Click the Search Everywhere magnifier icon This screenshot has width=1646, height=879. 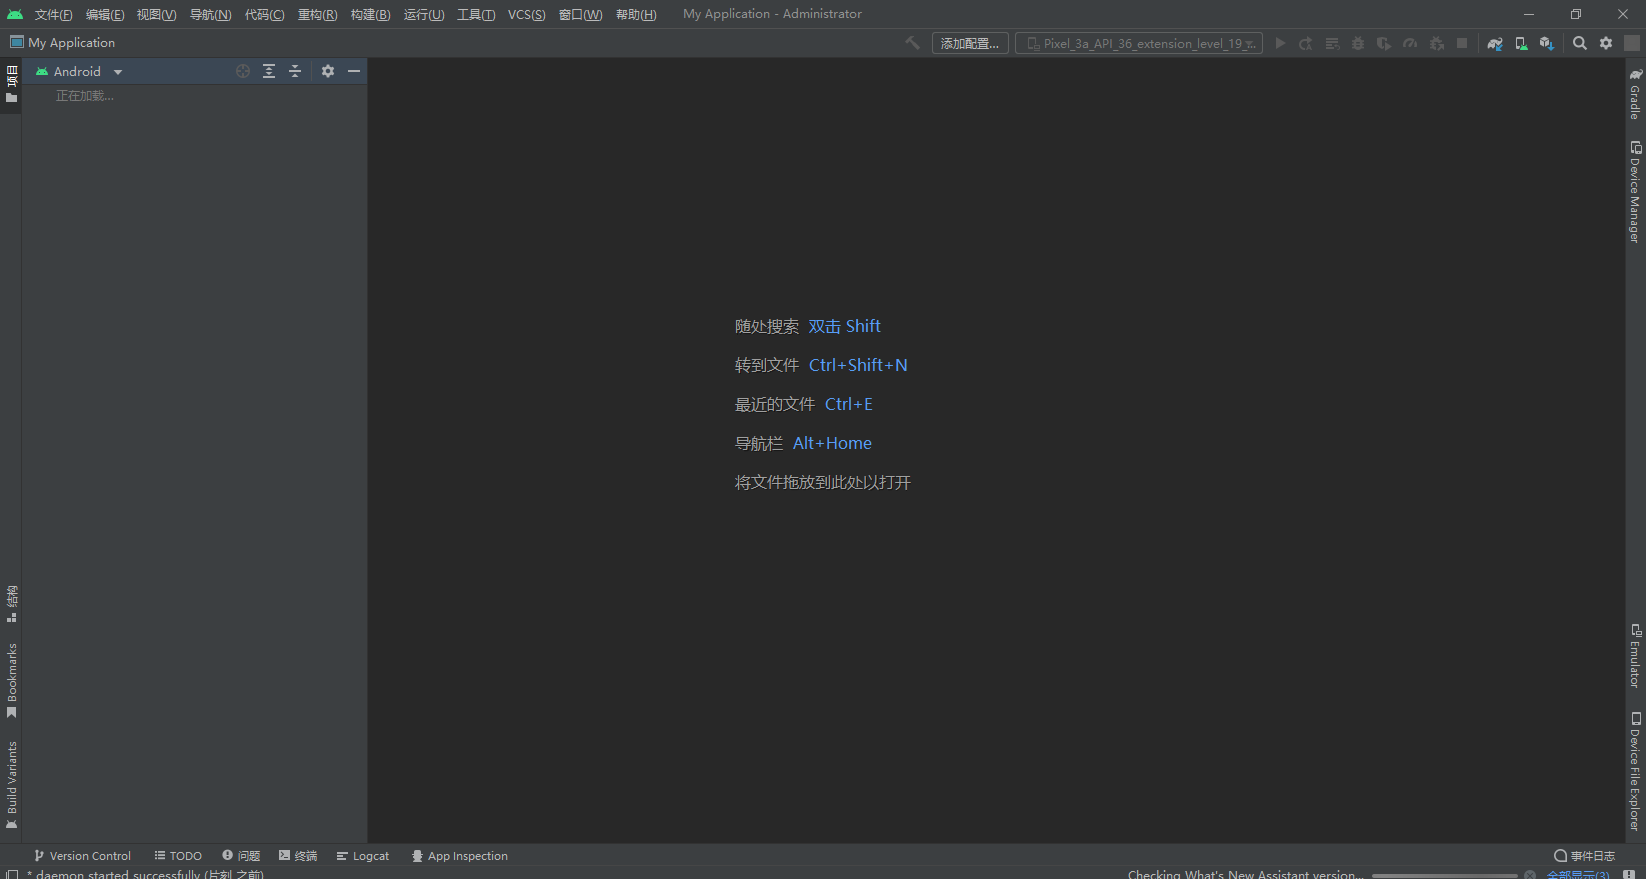1580,44
